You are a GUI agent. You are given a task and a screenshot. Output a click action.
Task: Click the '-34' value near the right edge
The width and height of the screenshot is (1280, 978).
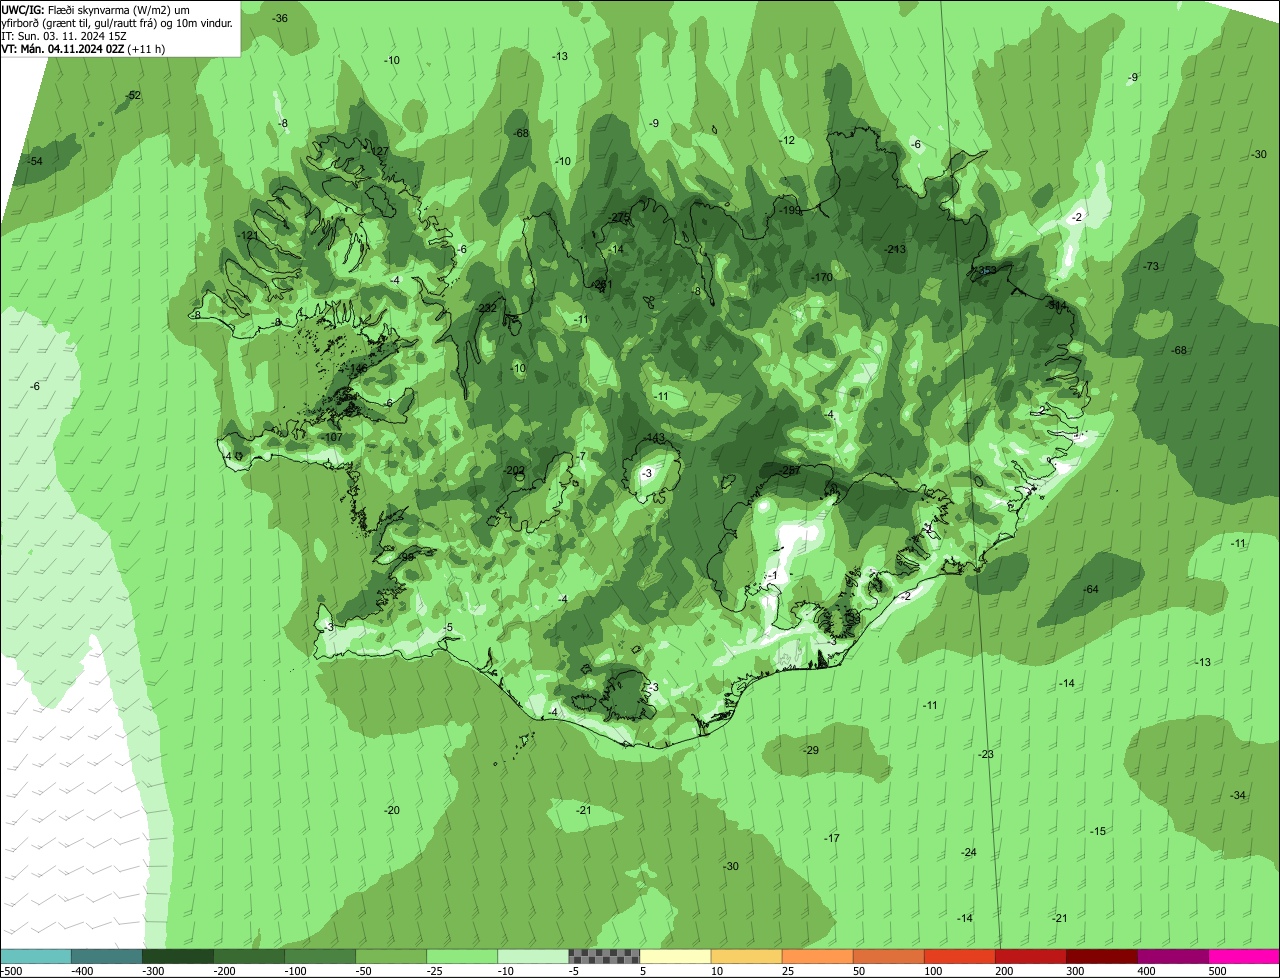click(1238, 795)
